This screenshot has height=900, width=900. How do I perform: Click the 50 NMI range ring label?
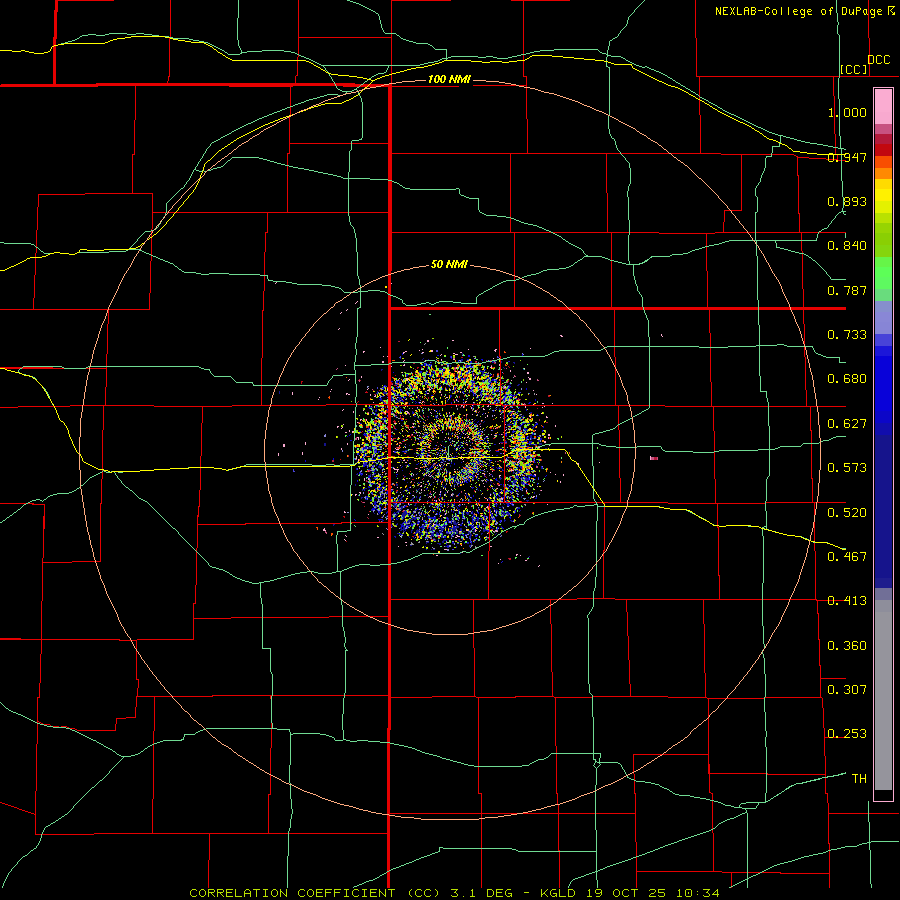coord(449,264)
